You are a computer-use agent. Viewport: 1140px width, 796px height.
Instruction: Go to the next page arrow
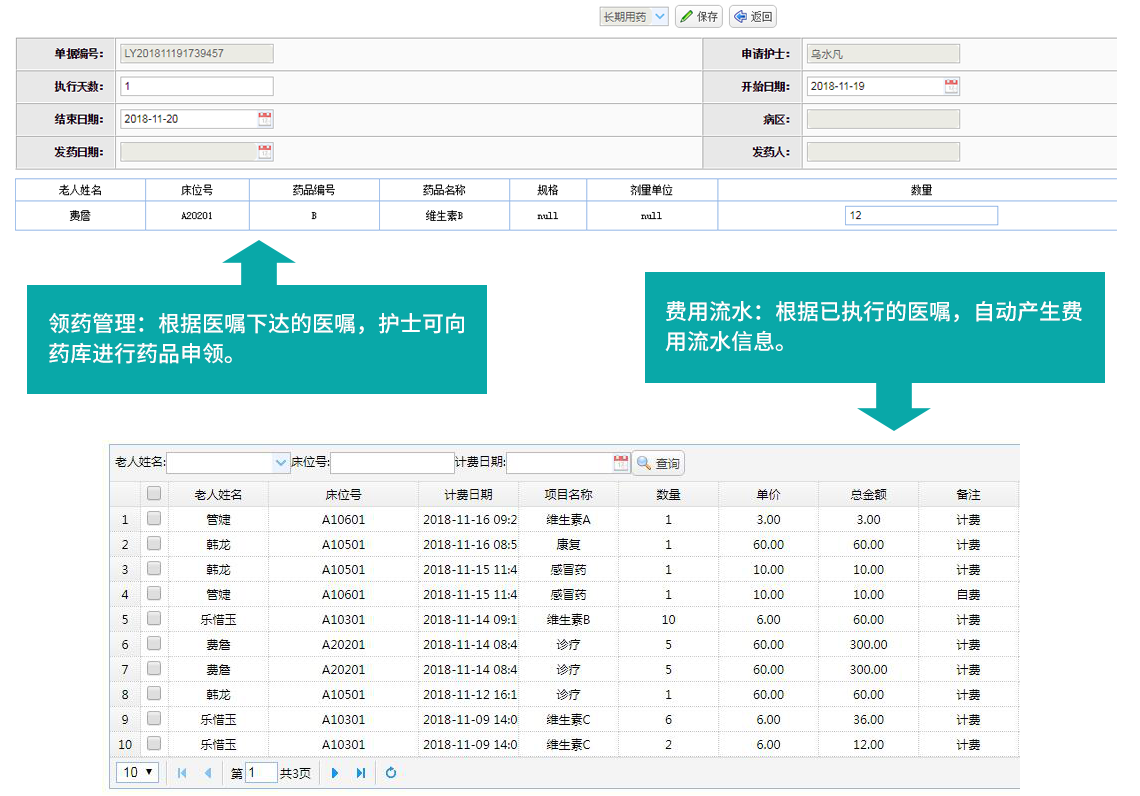(x=335, y=773)
